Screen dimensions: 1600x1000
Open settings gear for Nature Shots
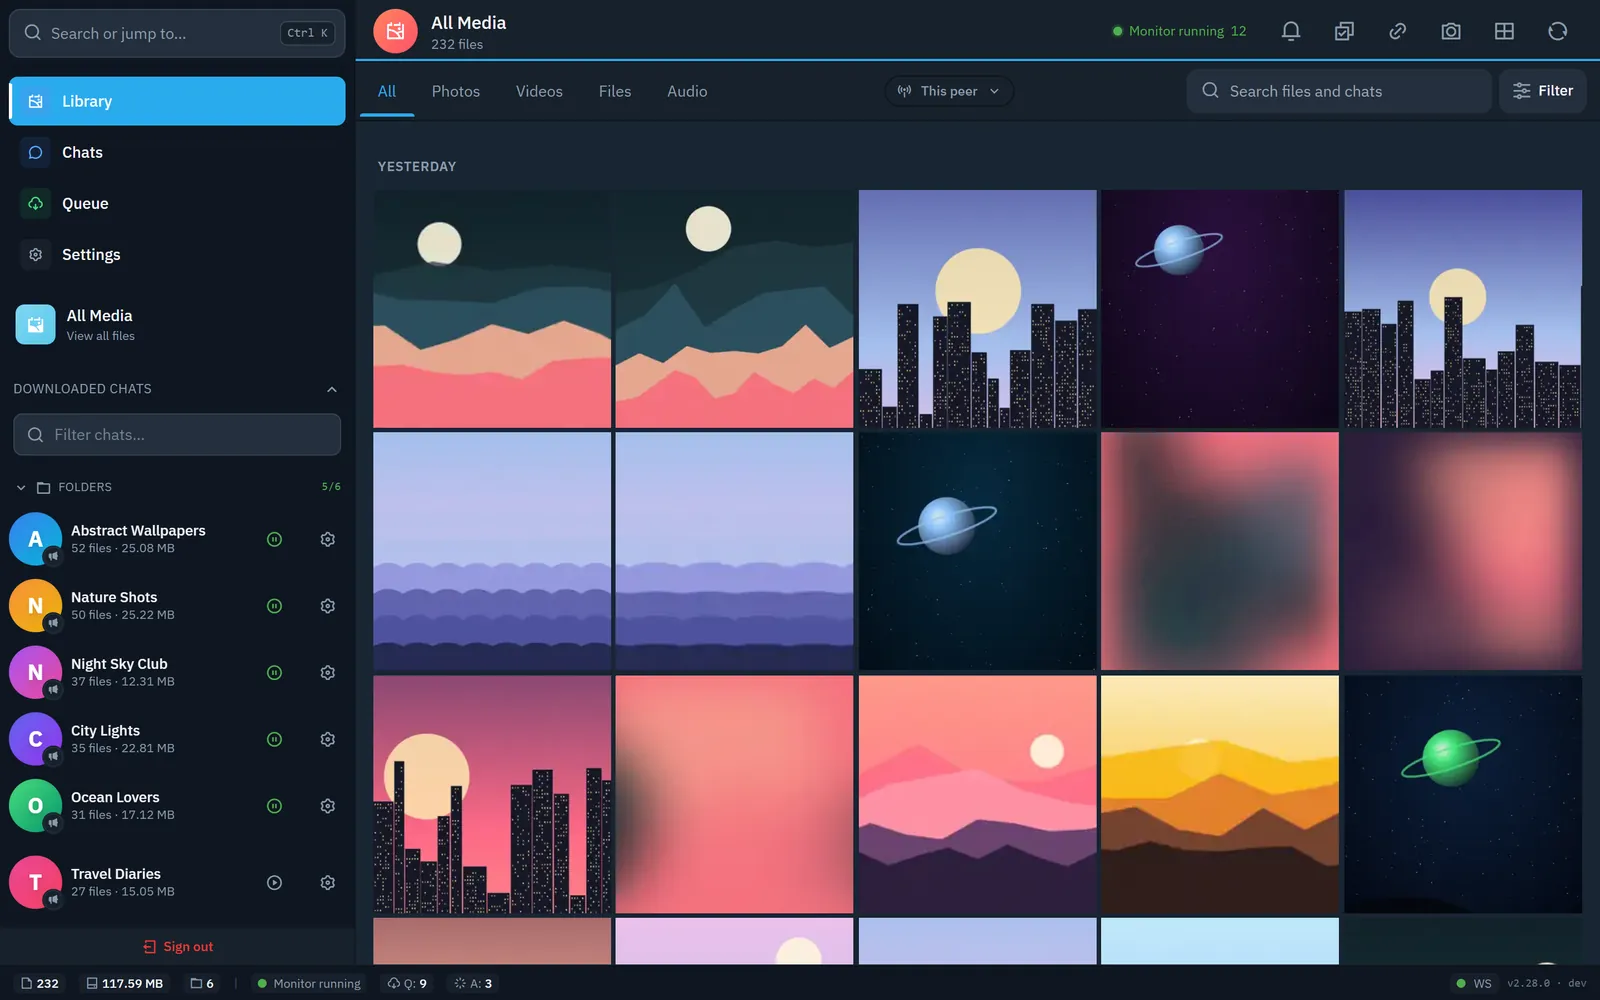327,606
